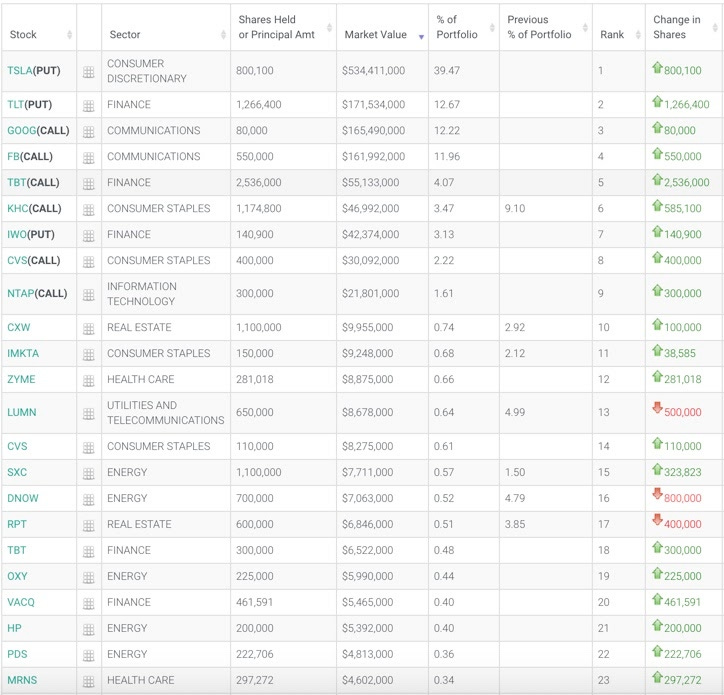724x695 pixels.
Task: Open the DNOW ticker link
Action: coord(23,498)
